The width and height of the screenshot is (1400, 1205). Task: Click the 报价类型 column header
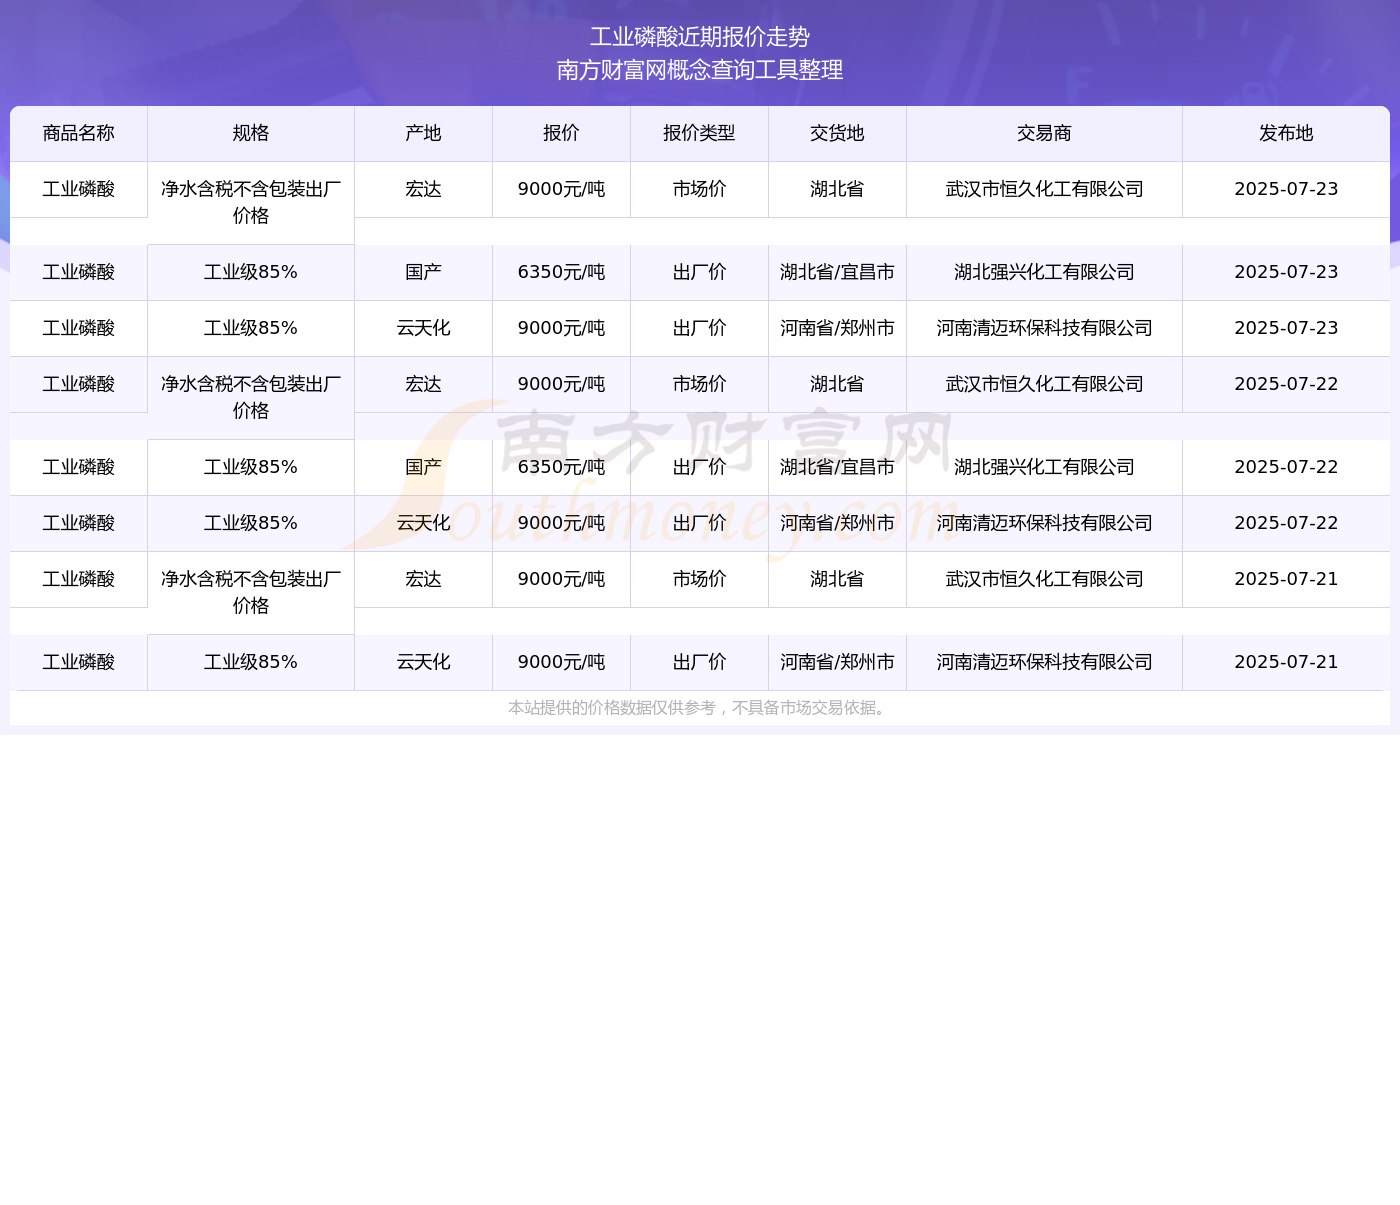[x=700, y=133]
